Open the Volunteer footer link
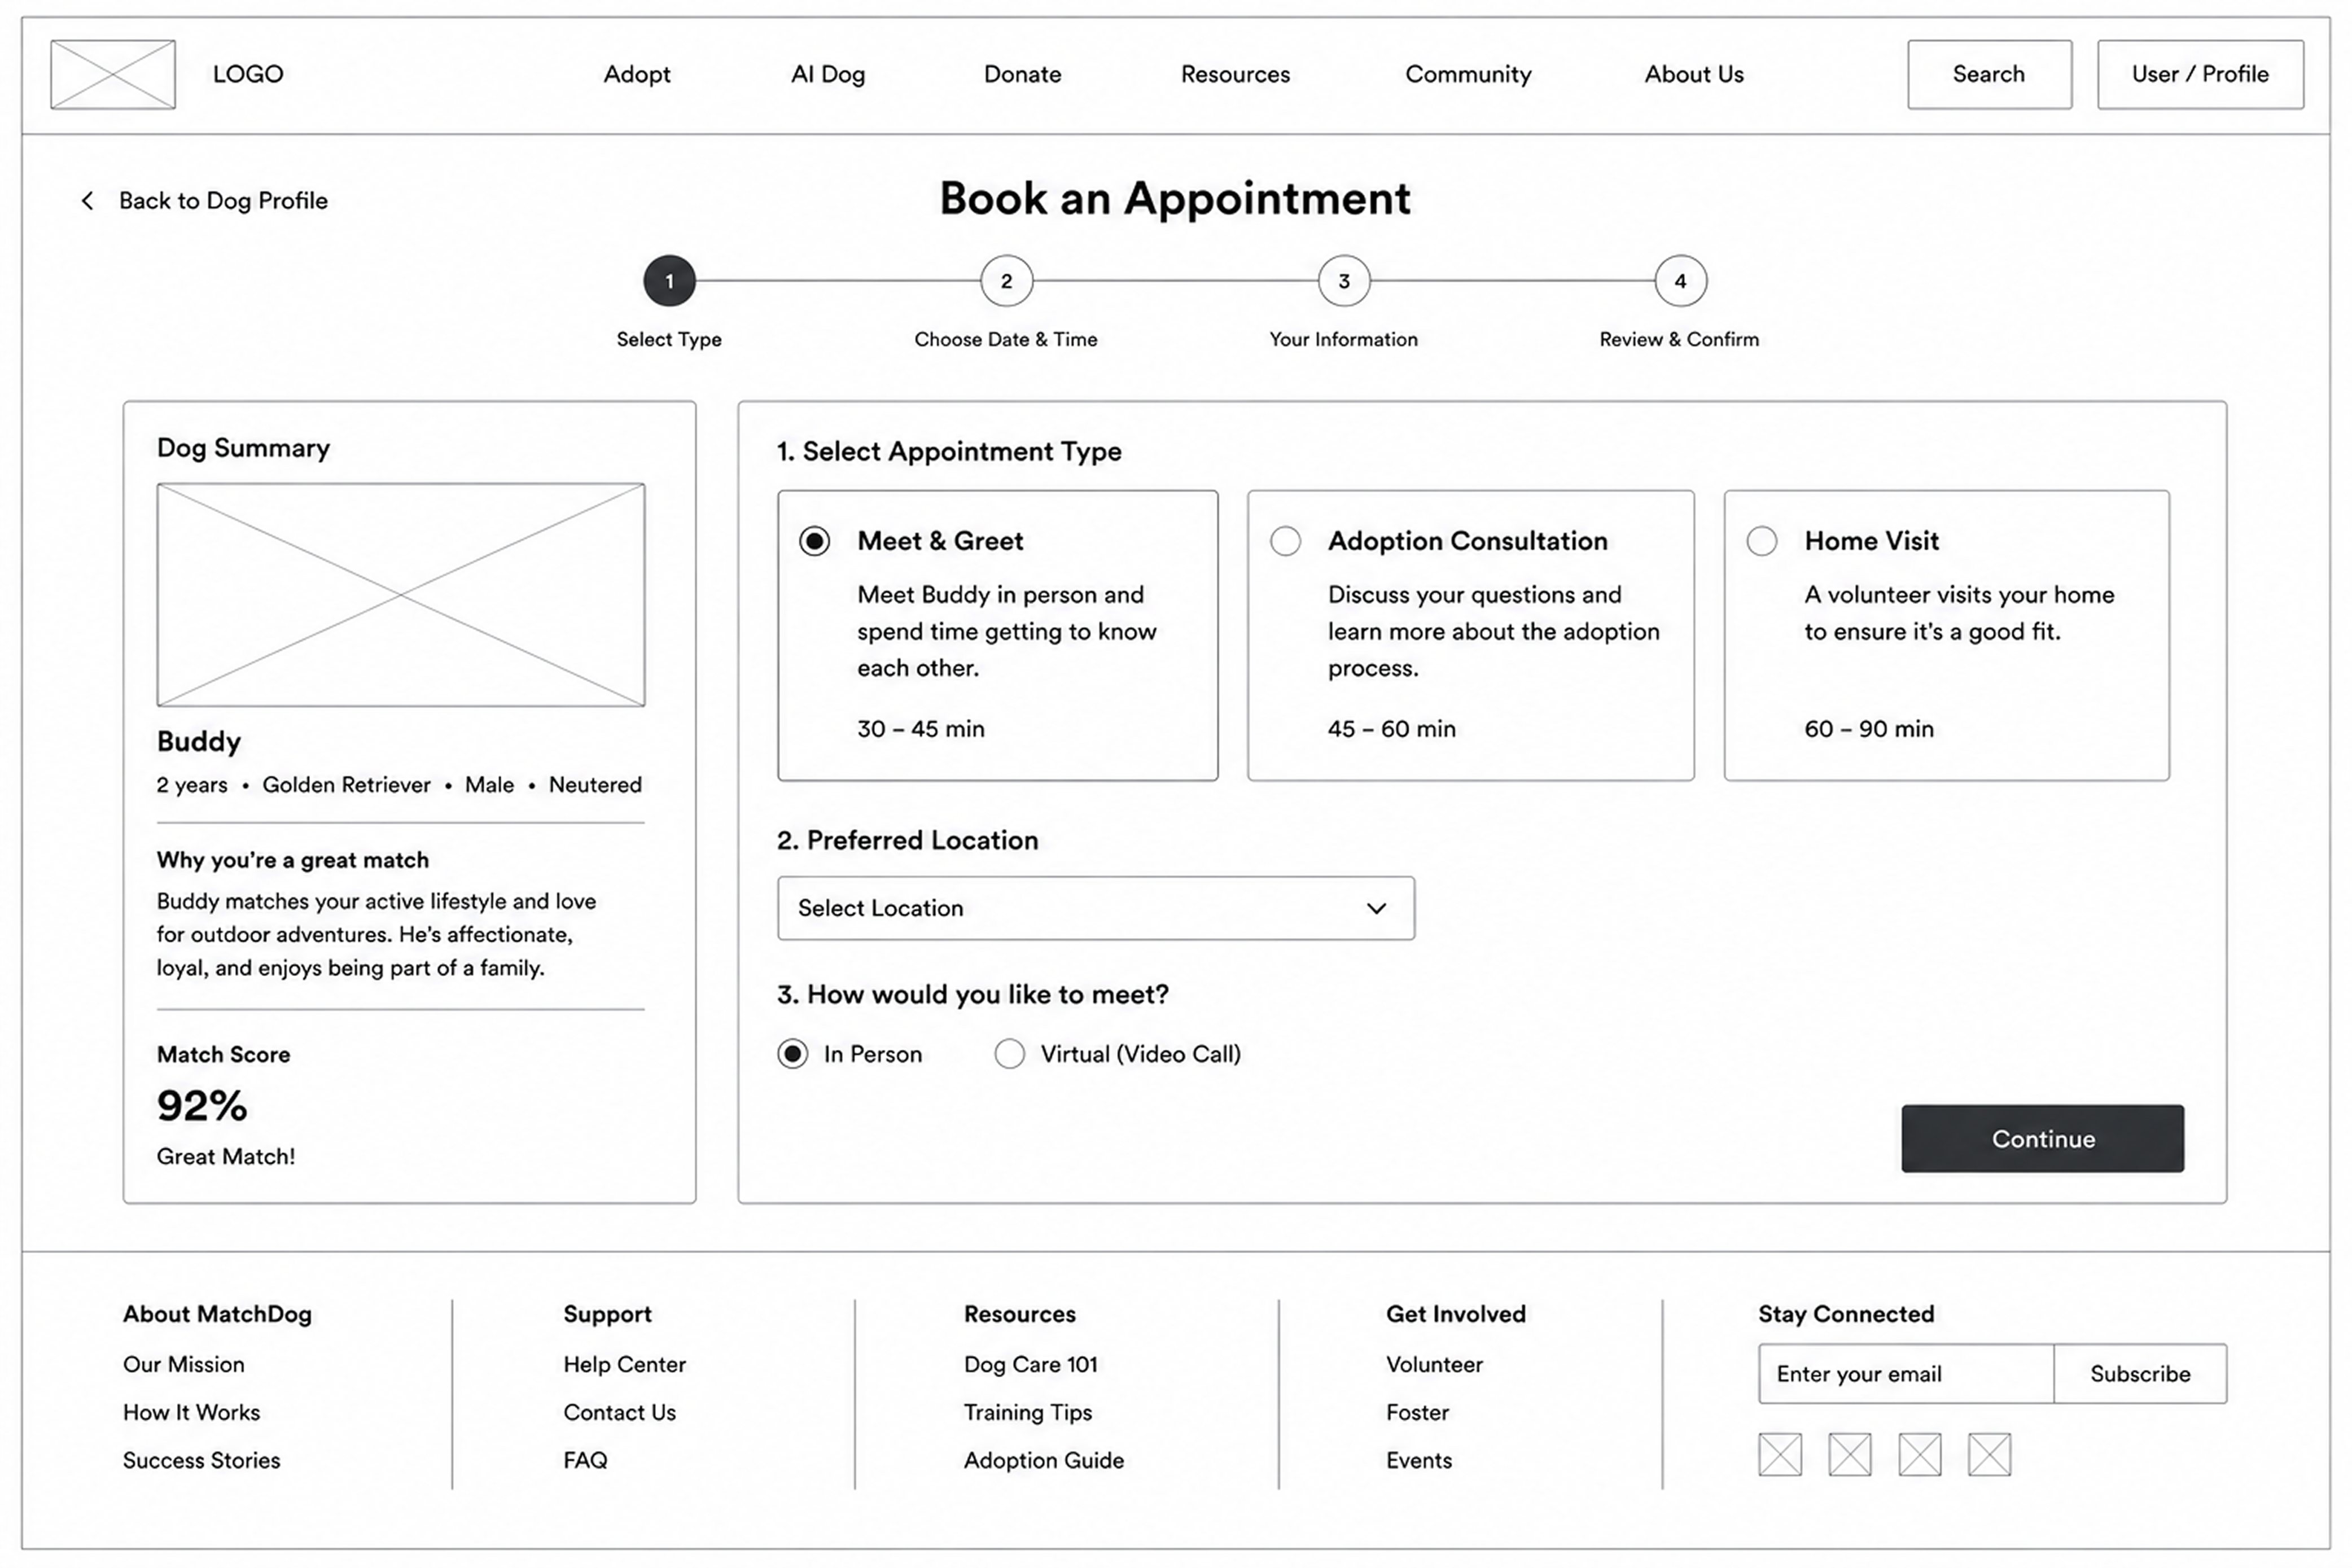This screenshot has height=1568, width=2352. coord(1435,1365)
